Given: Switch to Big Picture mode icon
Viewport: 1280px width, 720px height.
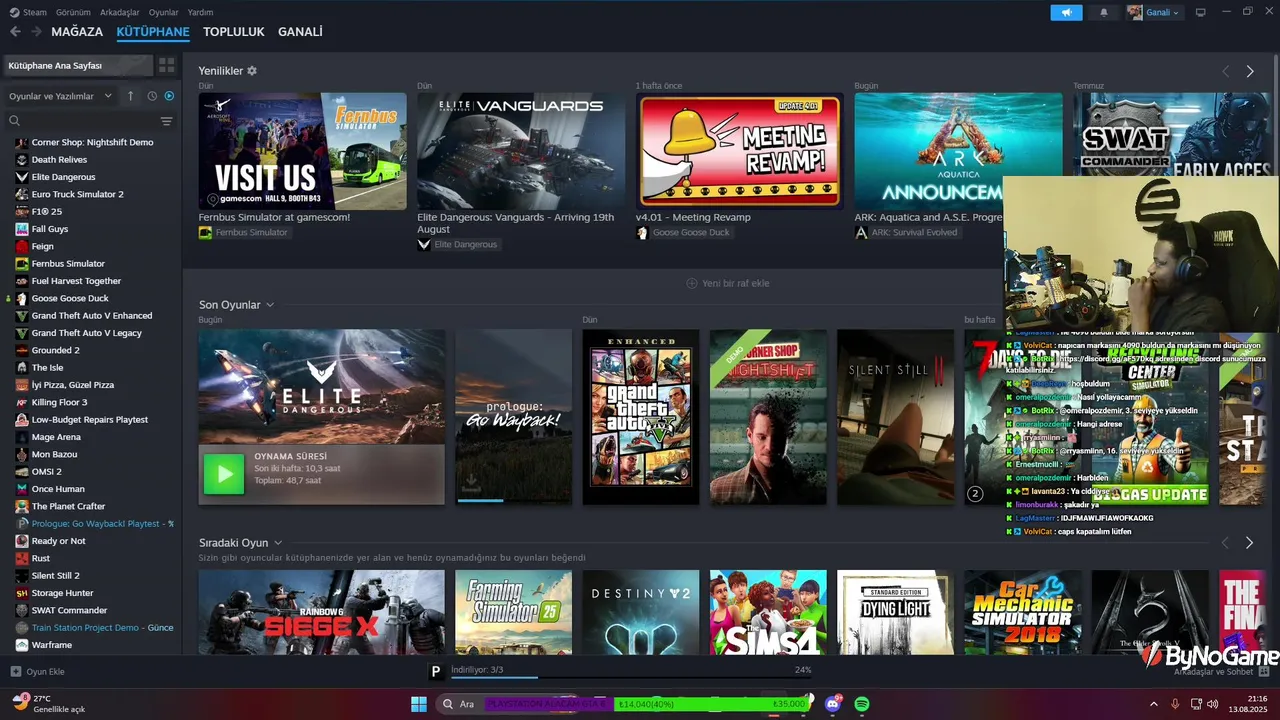Looking at the screenshot, I should [x=1201, y=12].
